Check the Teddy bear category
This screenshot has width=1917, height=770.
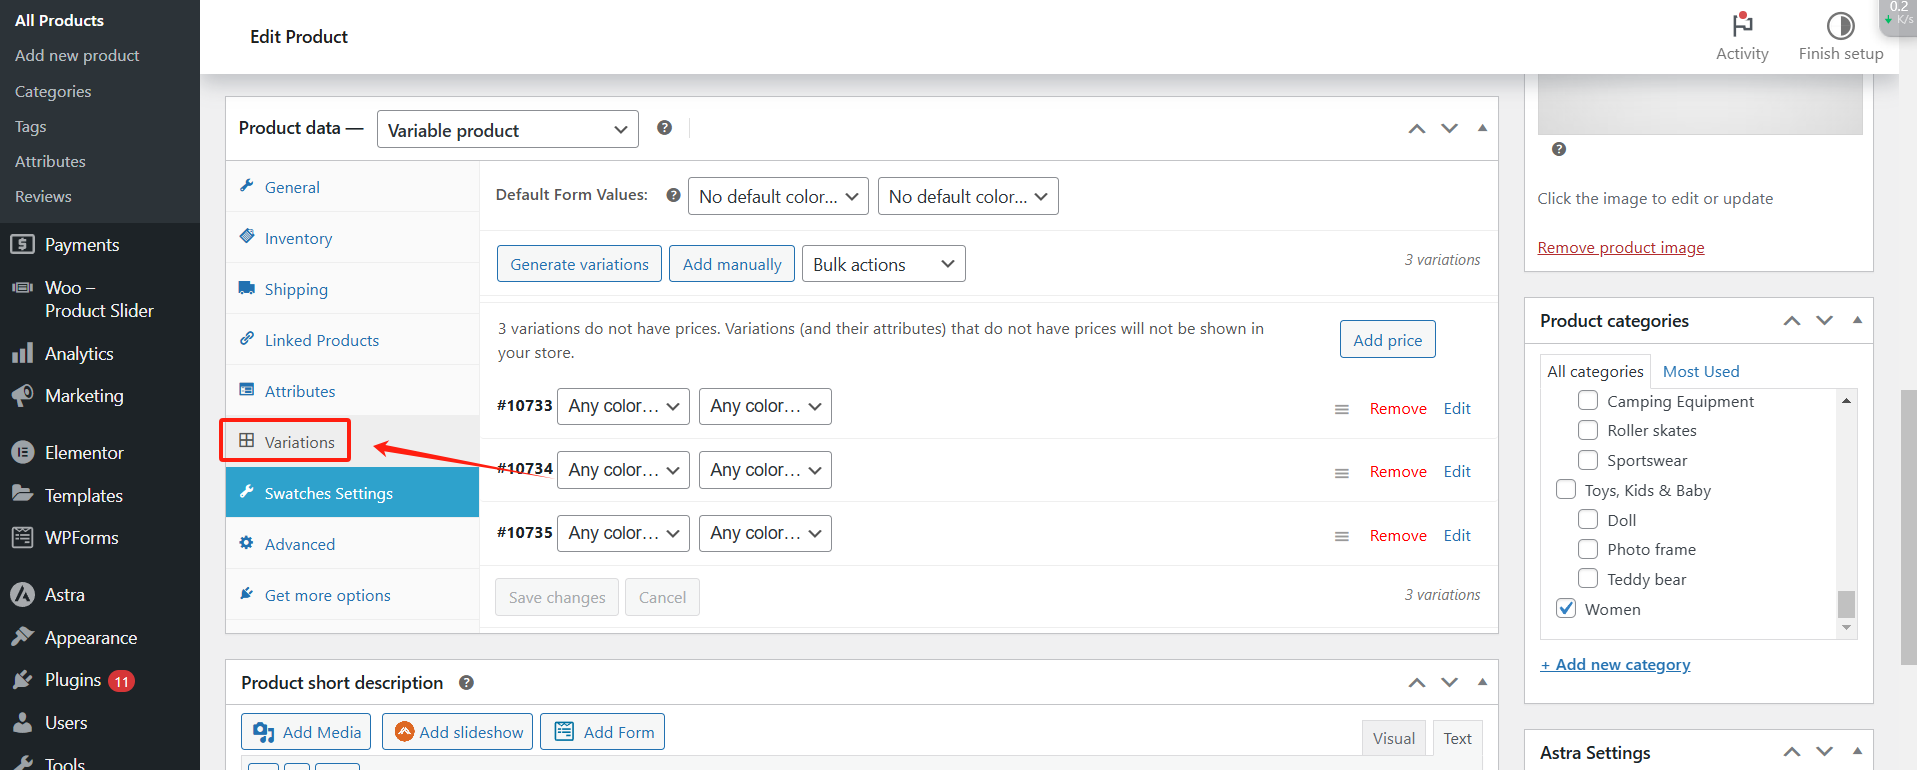[1587, 579]
